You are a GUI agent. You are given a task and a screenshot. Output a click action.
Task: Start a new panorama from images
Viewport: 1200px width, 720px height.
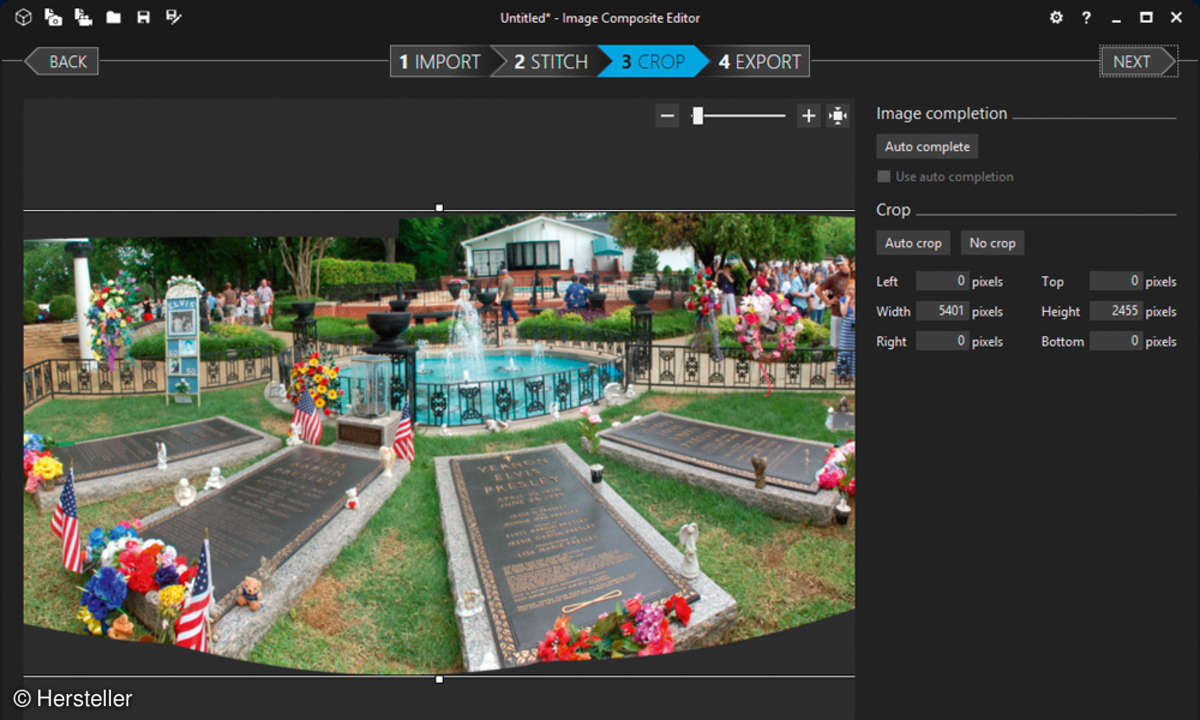tap(53, 17)
